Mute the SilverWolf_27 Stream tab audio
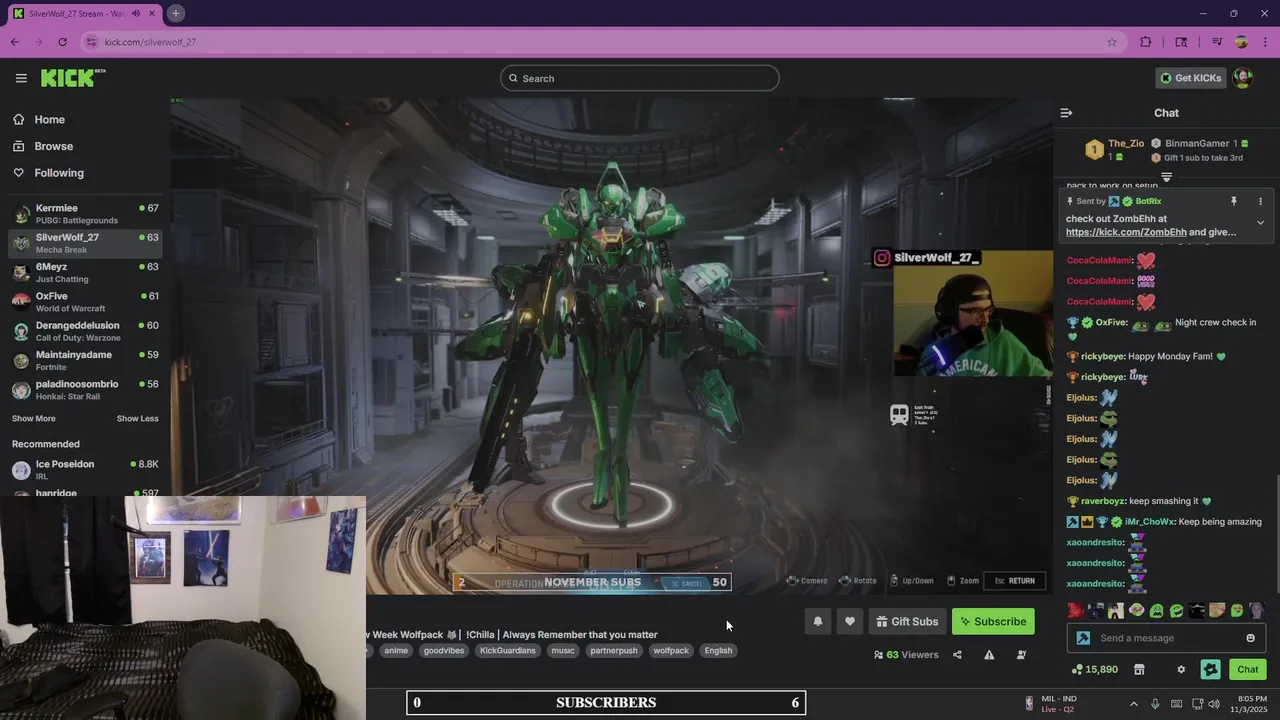The width and height of the screenshot is (1280, 720). click(135, 14)
